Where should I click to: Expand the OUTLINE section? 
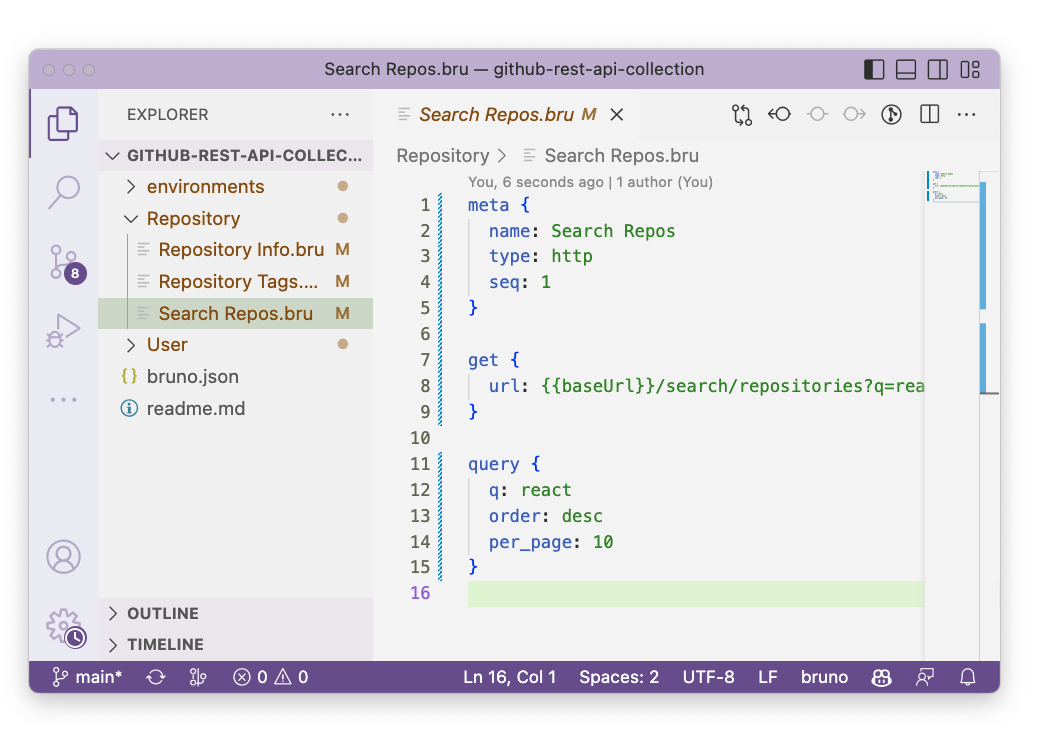point(162,613)
